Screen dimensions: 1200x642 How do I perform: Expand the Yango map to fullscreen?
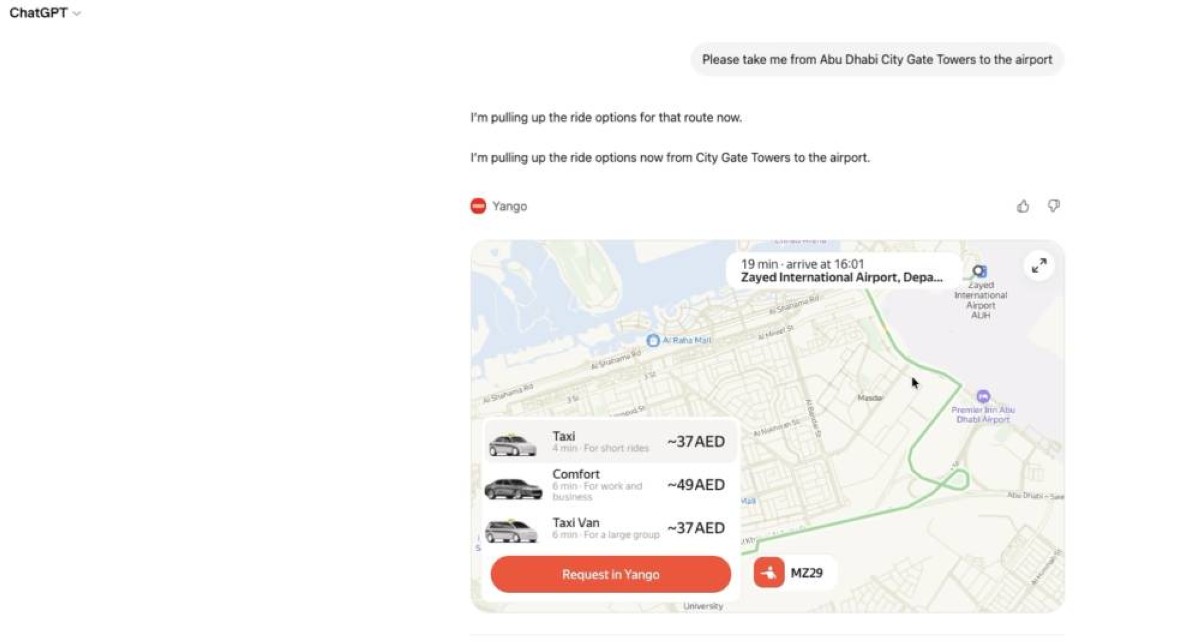pos(1039,265)
